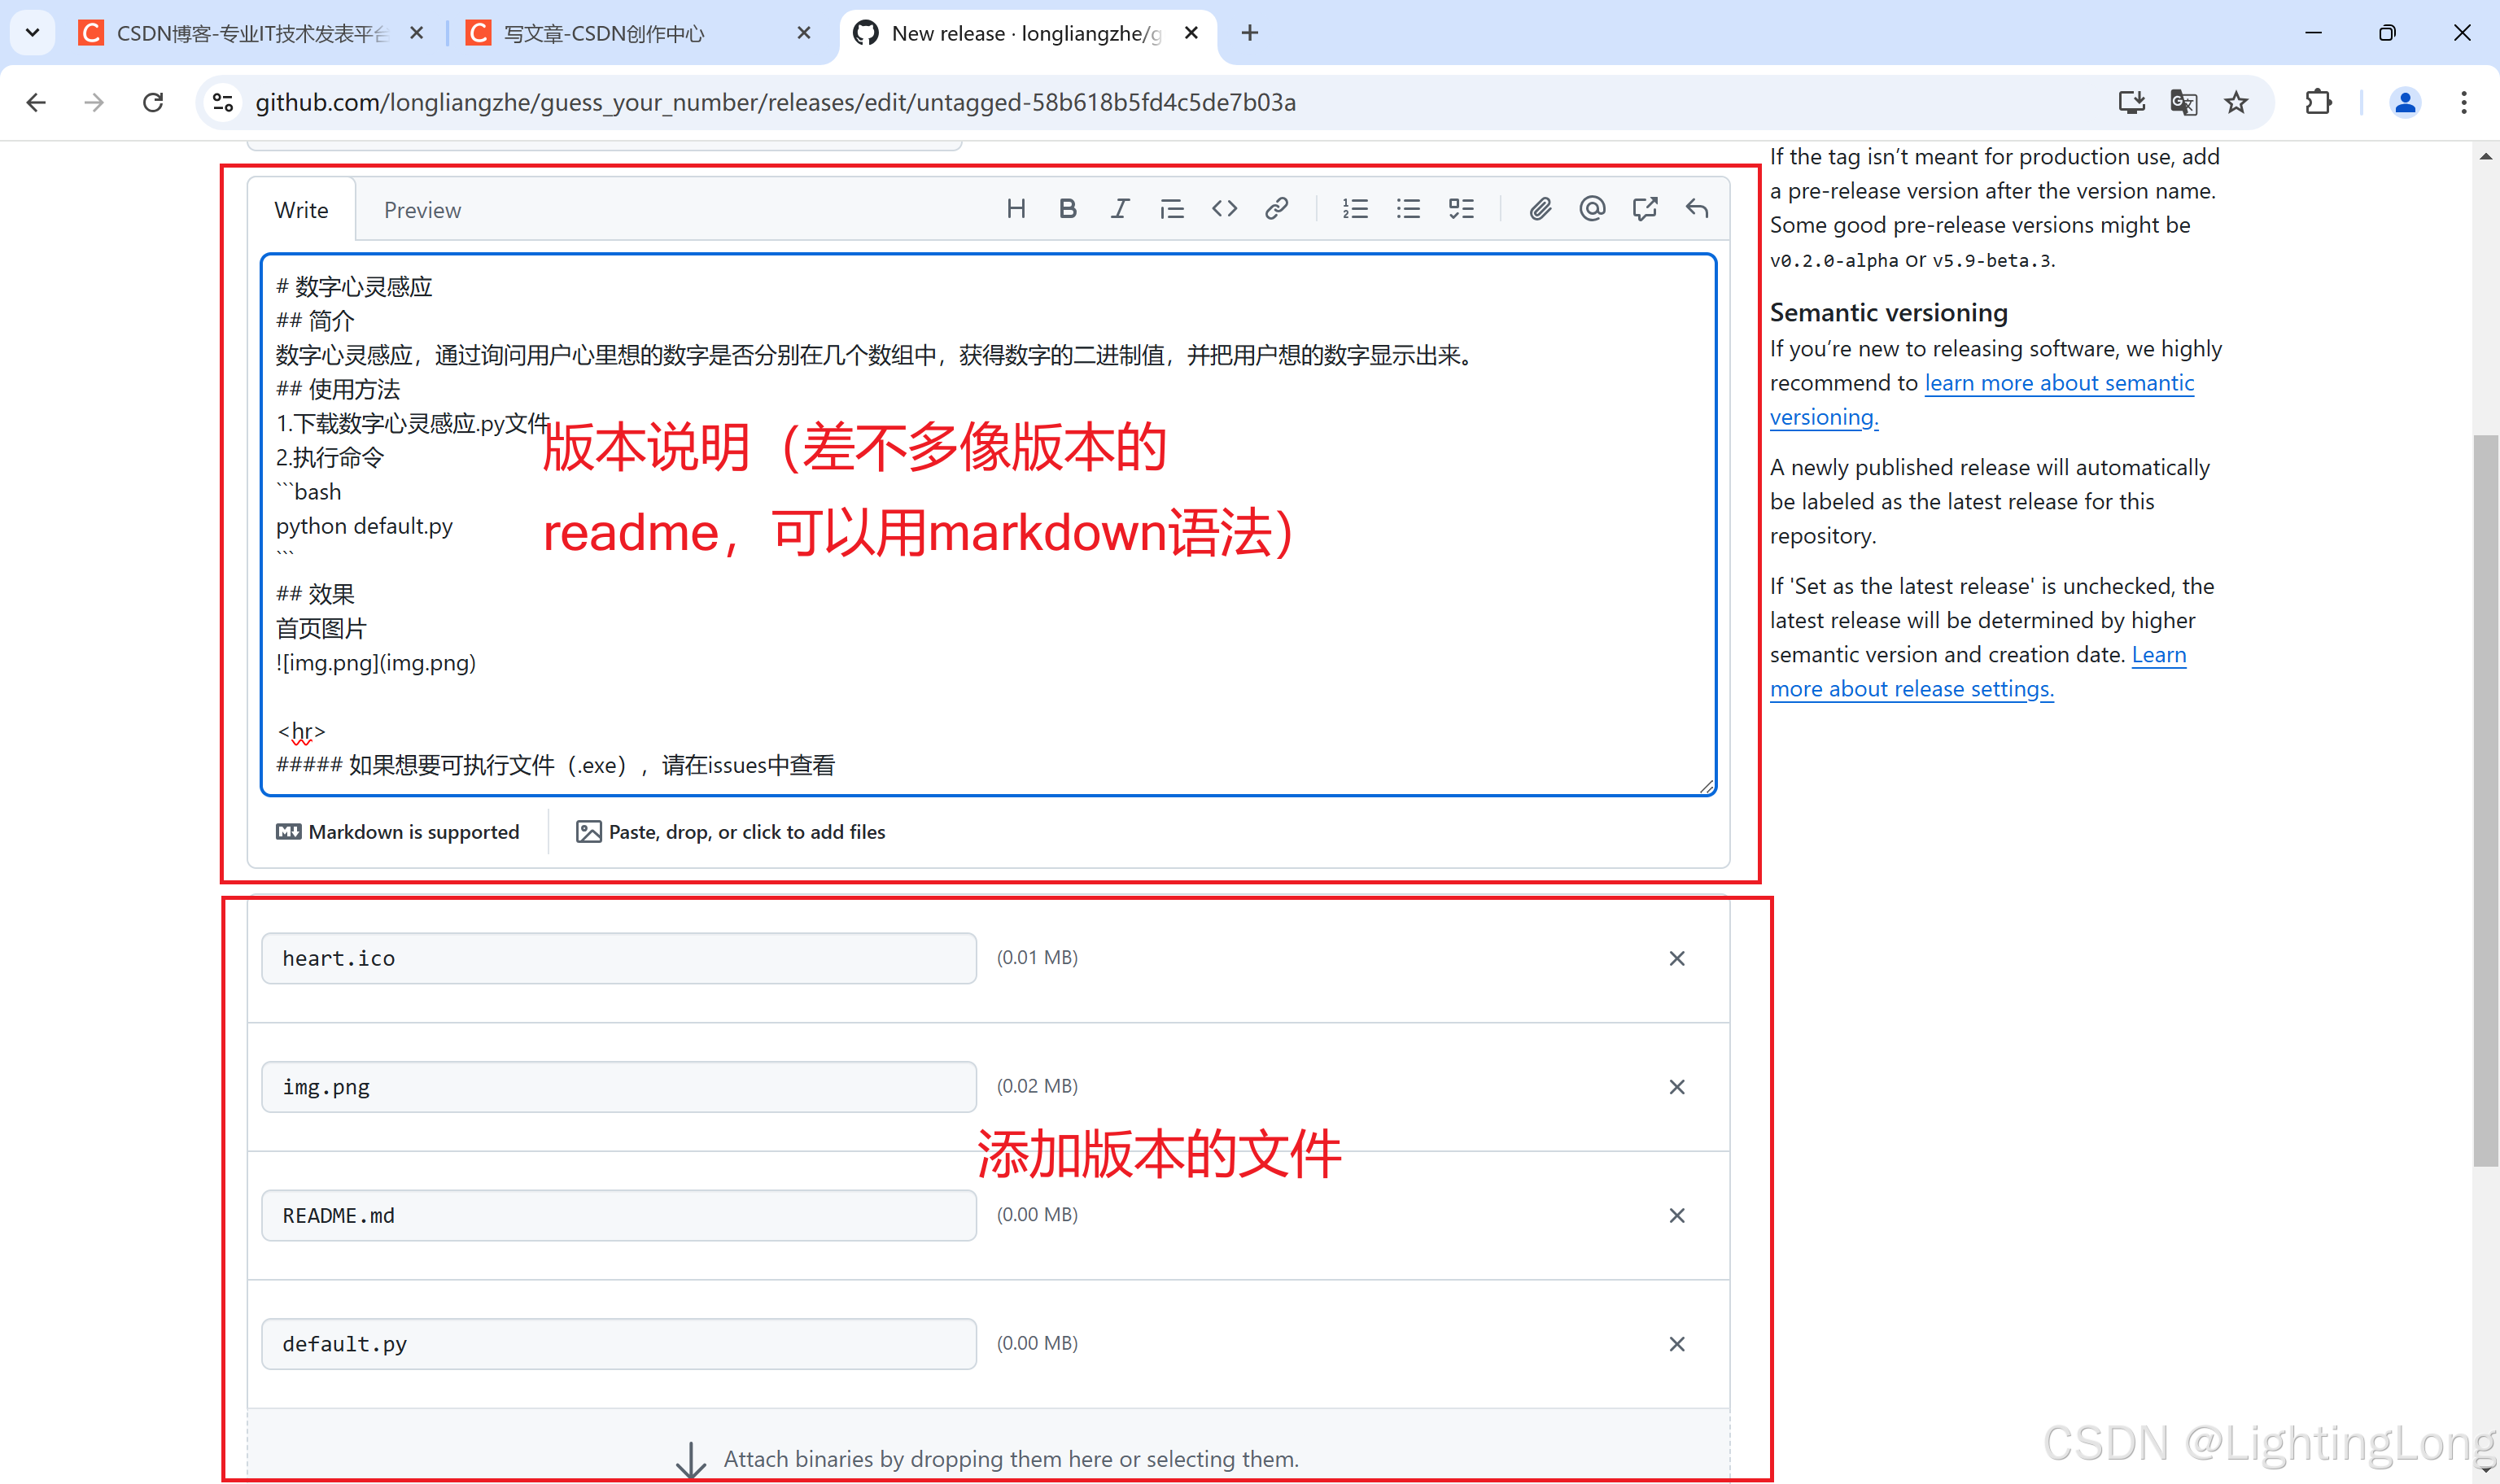Click the attach files paperclip icon
The height and width of the screenshot is (1484, 2500).
tap(1540, 209)
